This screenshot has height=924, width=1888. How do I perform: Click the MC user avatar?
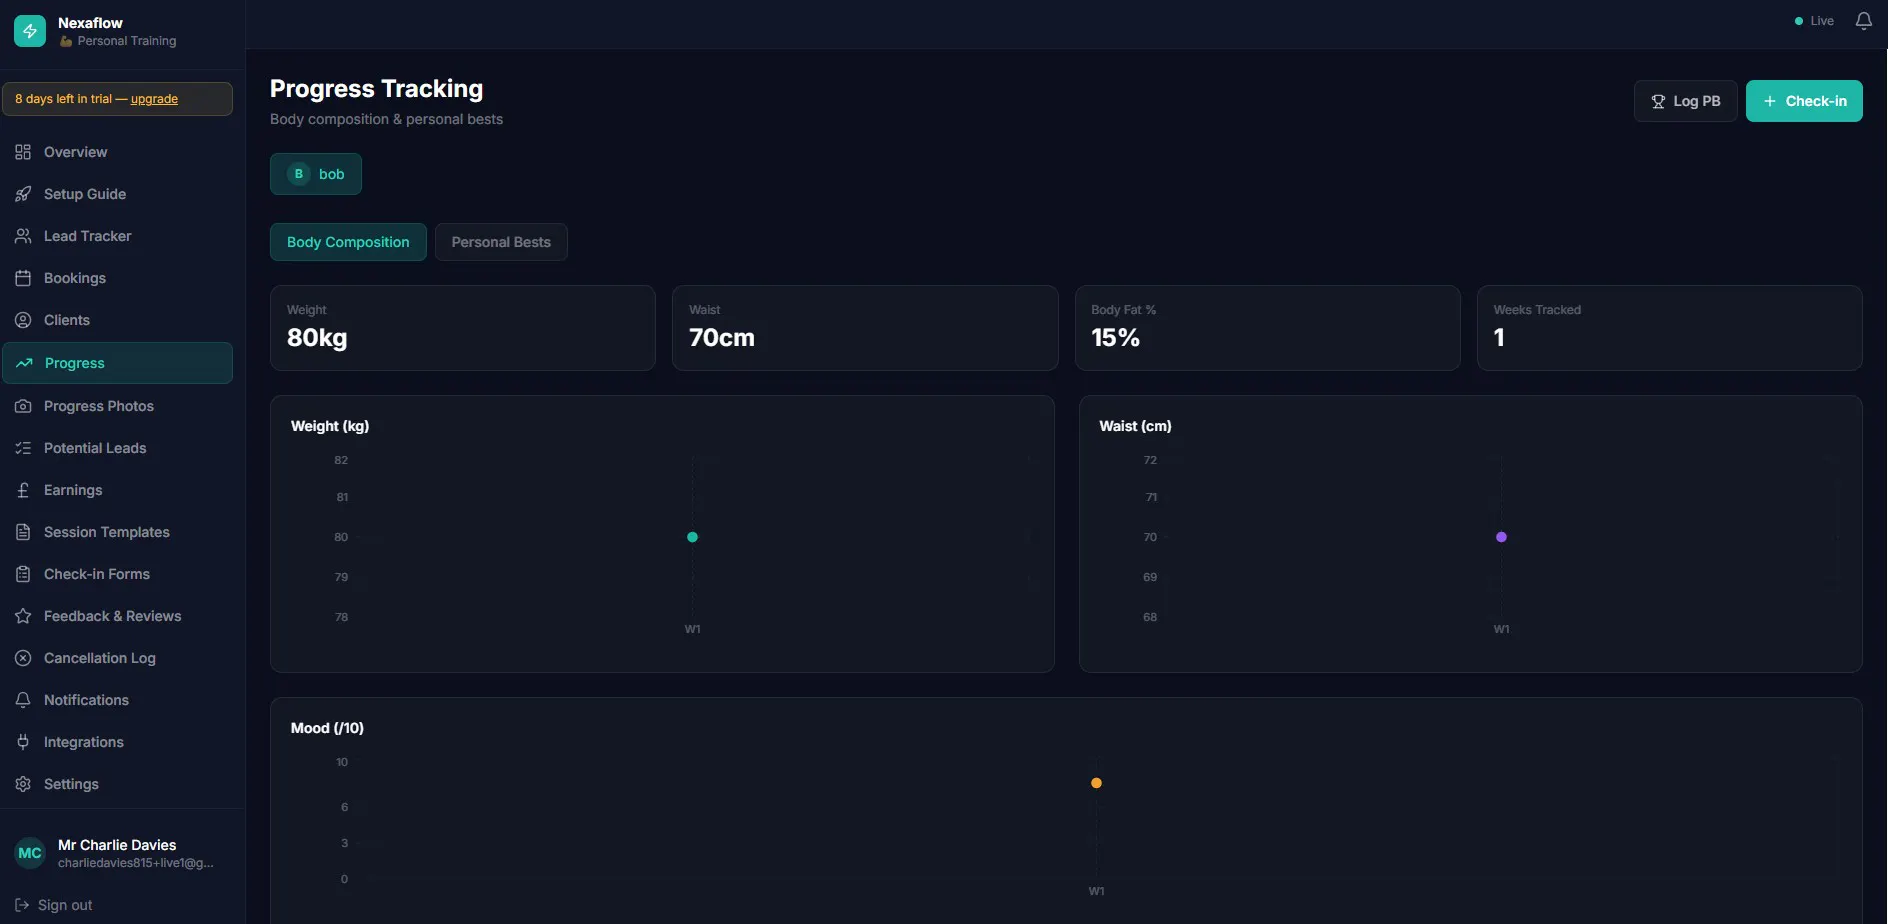(30, 853)
